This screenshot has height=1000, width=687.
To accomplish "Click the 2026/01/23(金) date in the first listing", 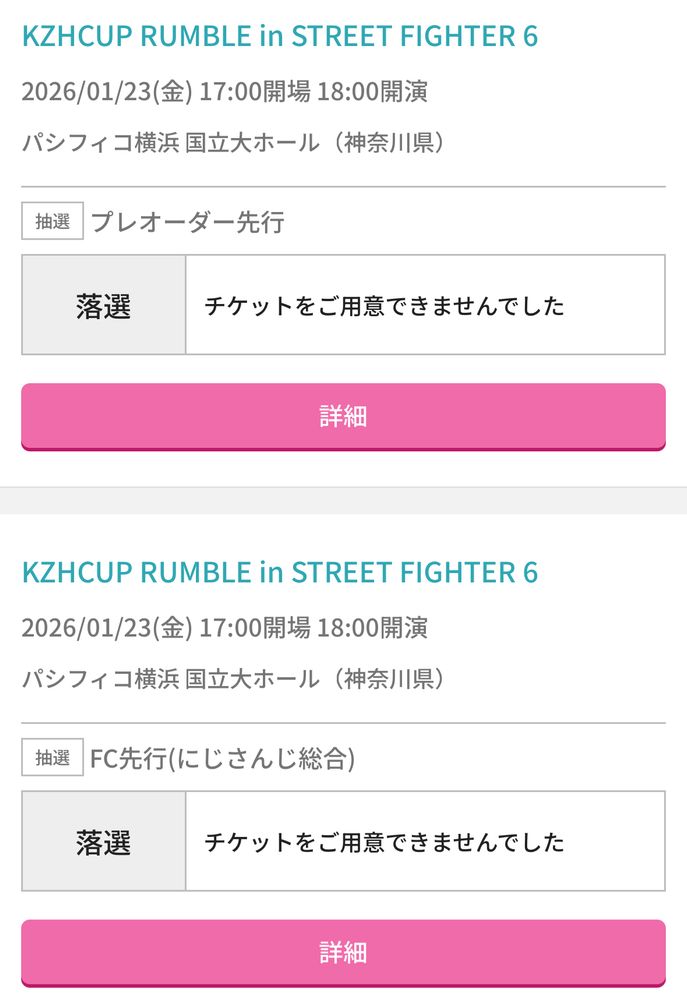I will point(107,92).
